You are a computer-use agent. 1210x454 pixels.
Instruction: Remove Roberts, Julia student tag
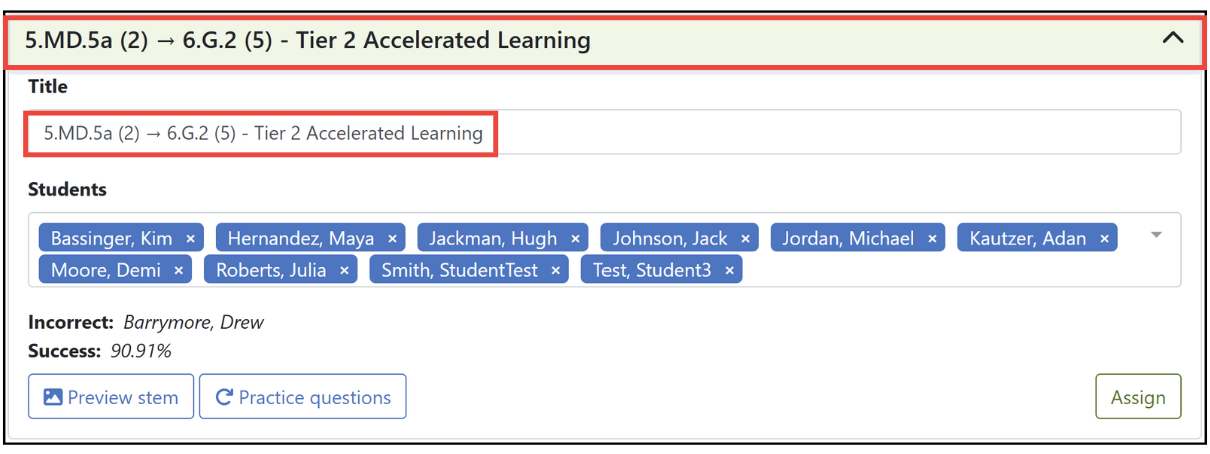click(x=344, y=271)
